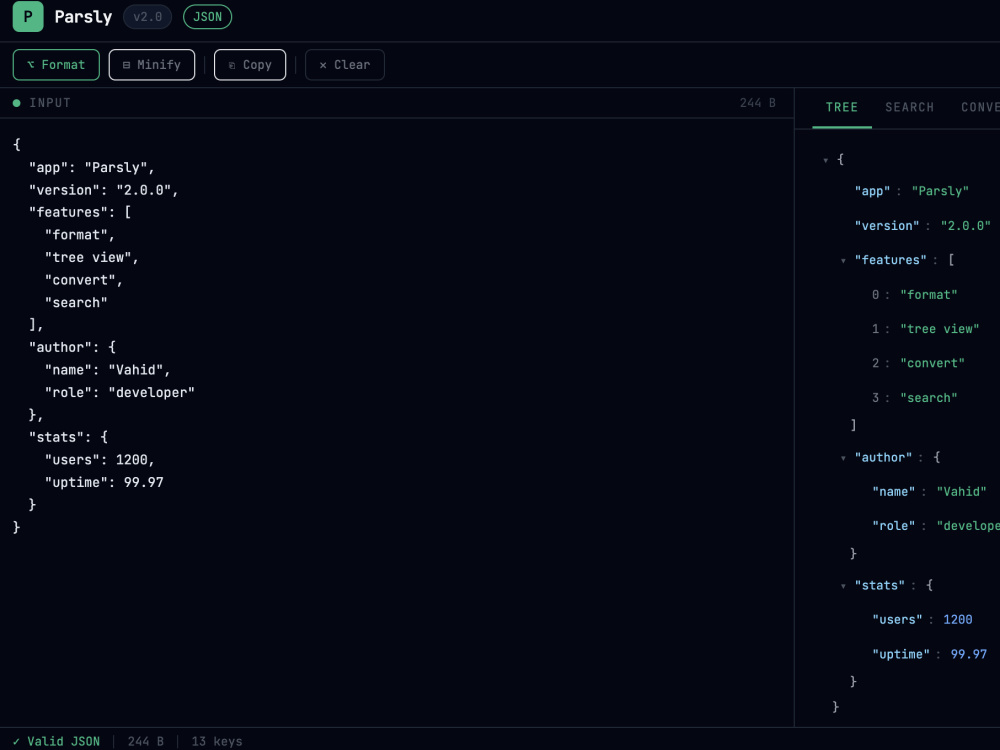
Task: Click tree value 99.97
Action: [x=968, y=654]
